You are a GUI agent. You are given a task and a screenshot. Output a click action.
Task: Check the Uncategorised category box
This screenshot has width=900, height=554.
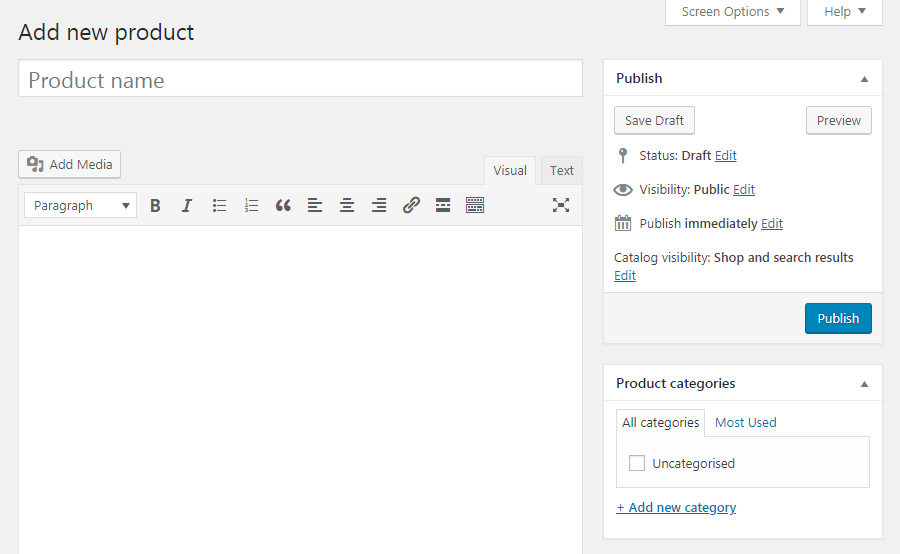pyautogui.click(x=637, y=463)
